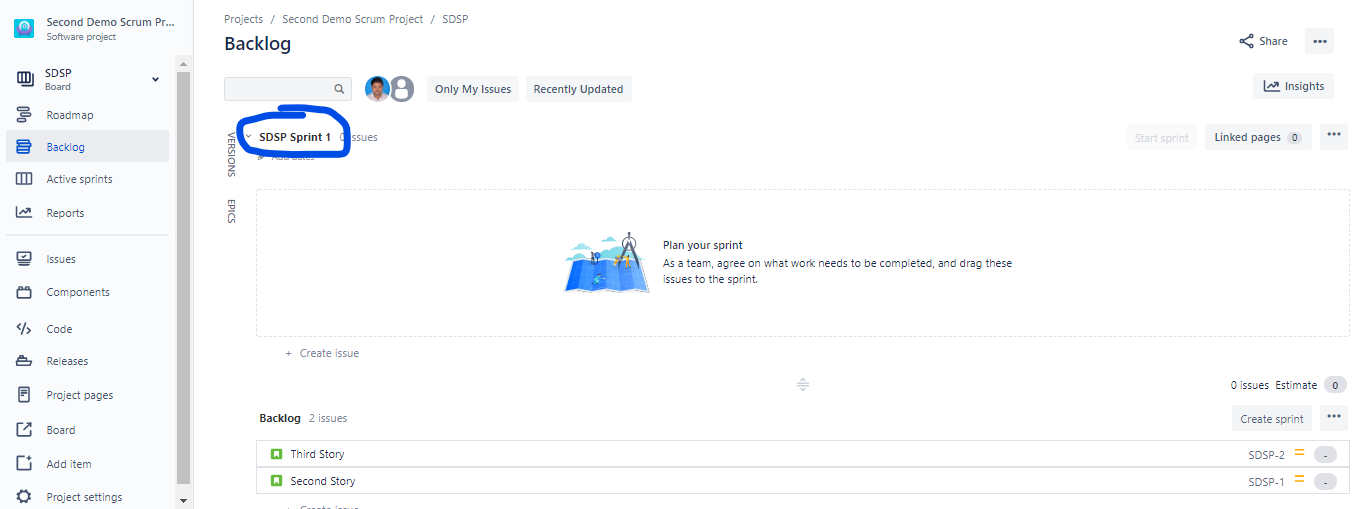Click the SDSP Sprint 1 name
Screen dimensions: 1358x509
[x=295, y=137]
